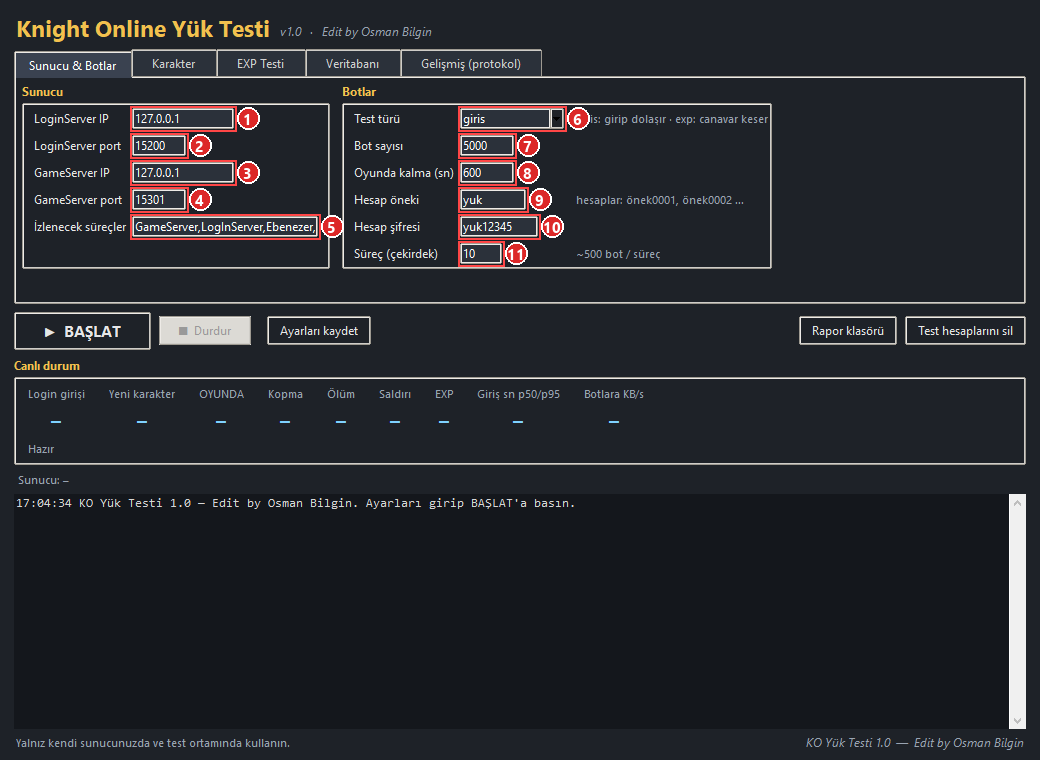The image size is (1040, 760).
Task: Open the giris combo box
Action: coord(511,119)
